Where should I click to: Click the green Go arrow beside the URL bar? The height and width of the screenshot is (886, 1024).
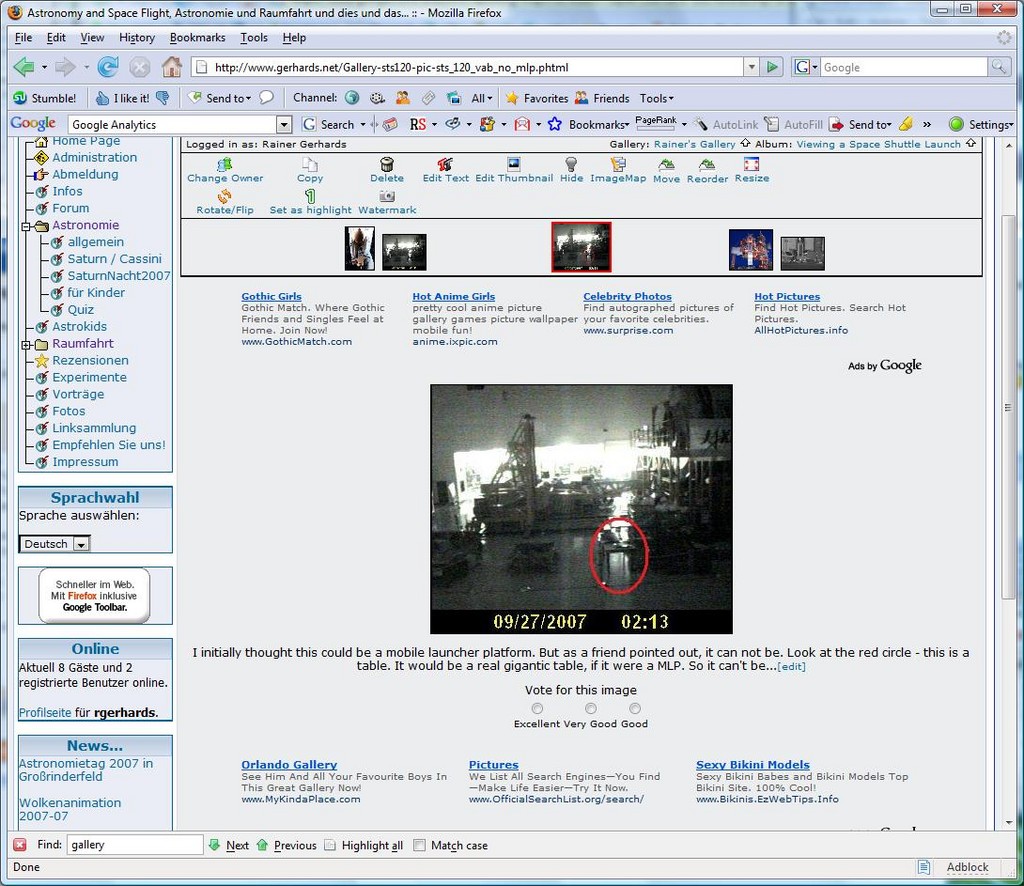coord(772,67)
